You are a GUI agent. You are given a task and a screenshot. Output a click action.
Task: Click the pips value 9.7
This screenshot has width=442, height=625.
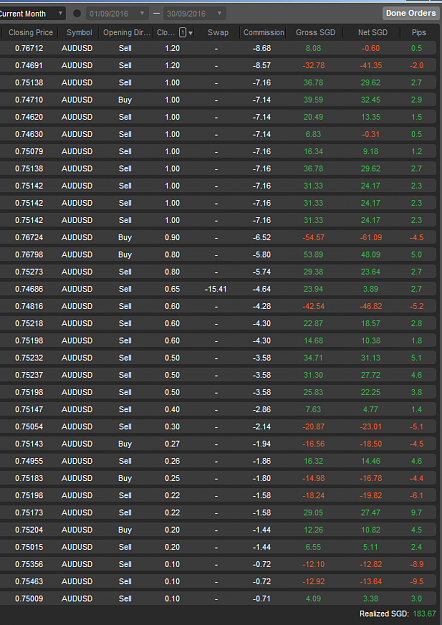416,513
